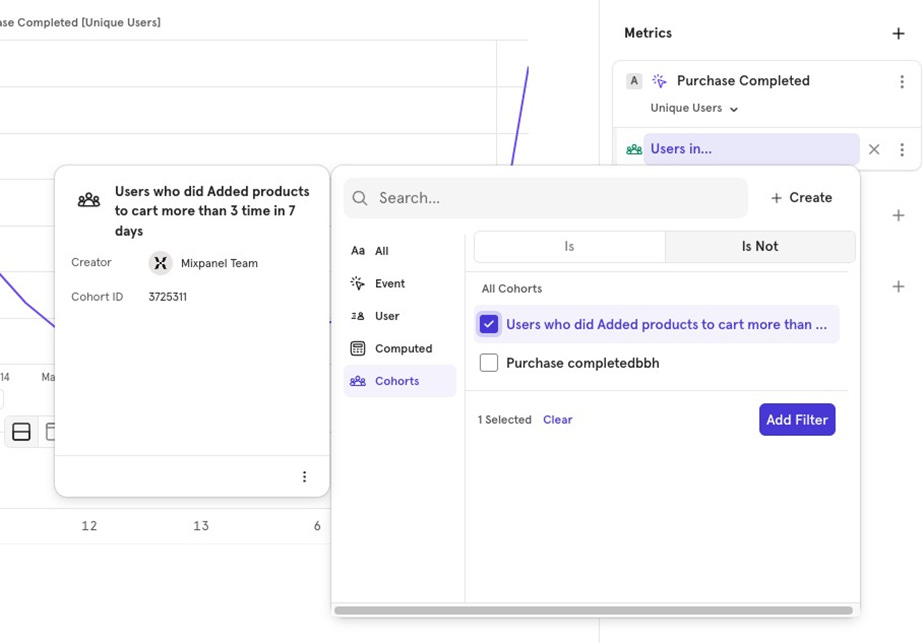Open Purchase Completed metric options menu

[902, 82]
